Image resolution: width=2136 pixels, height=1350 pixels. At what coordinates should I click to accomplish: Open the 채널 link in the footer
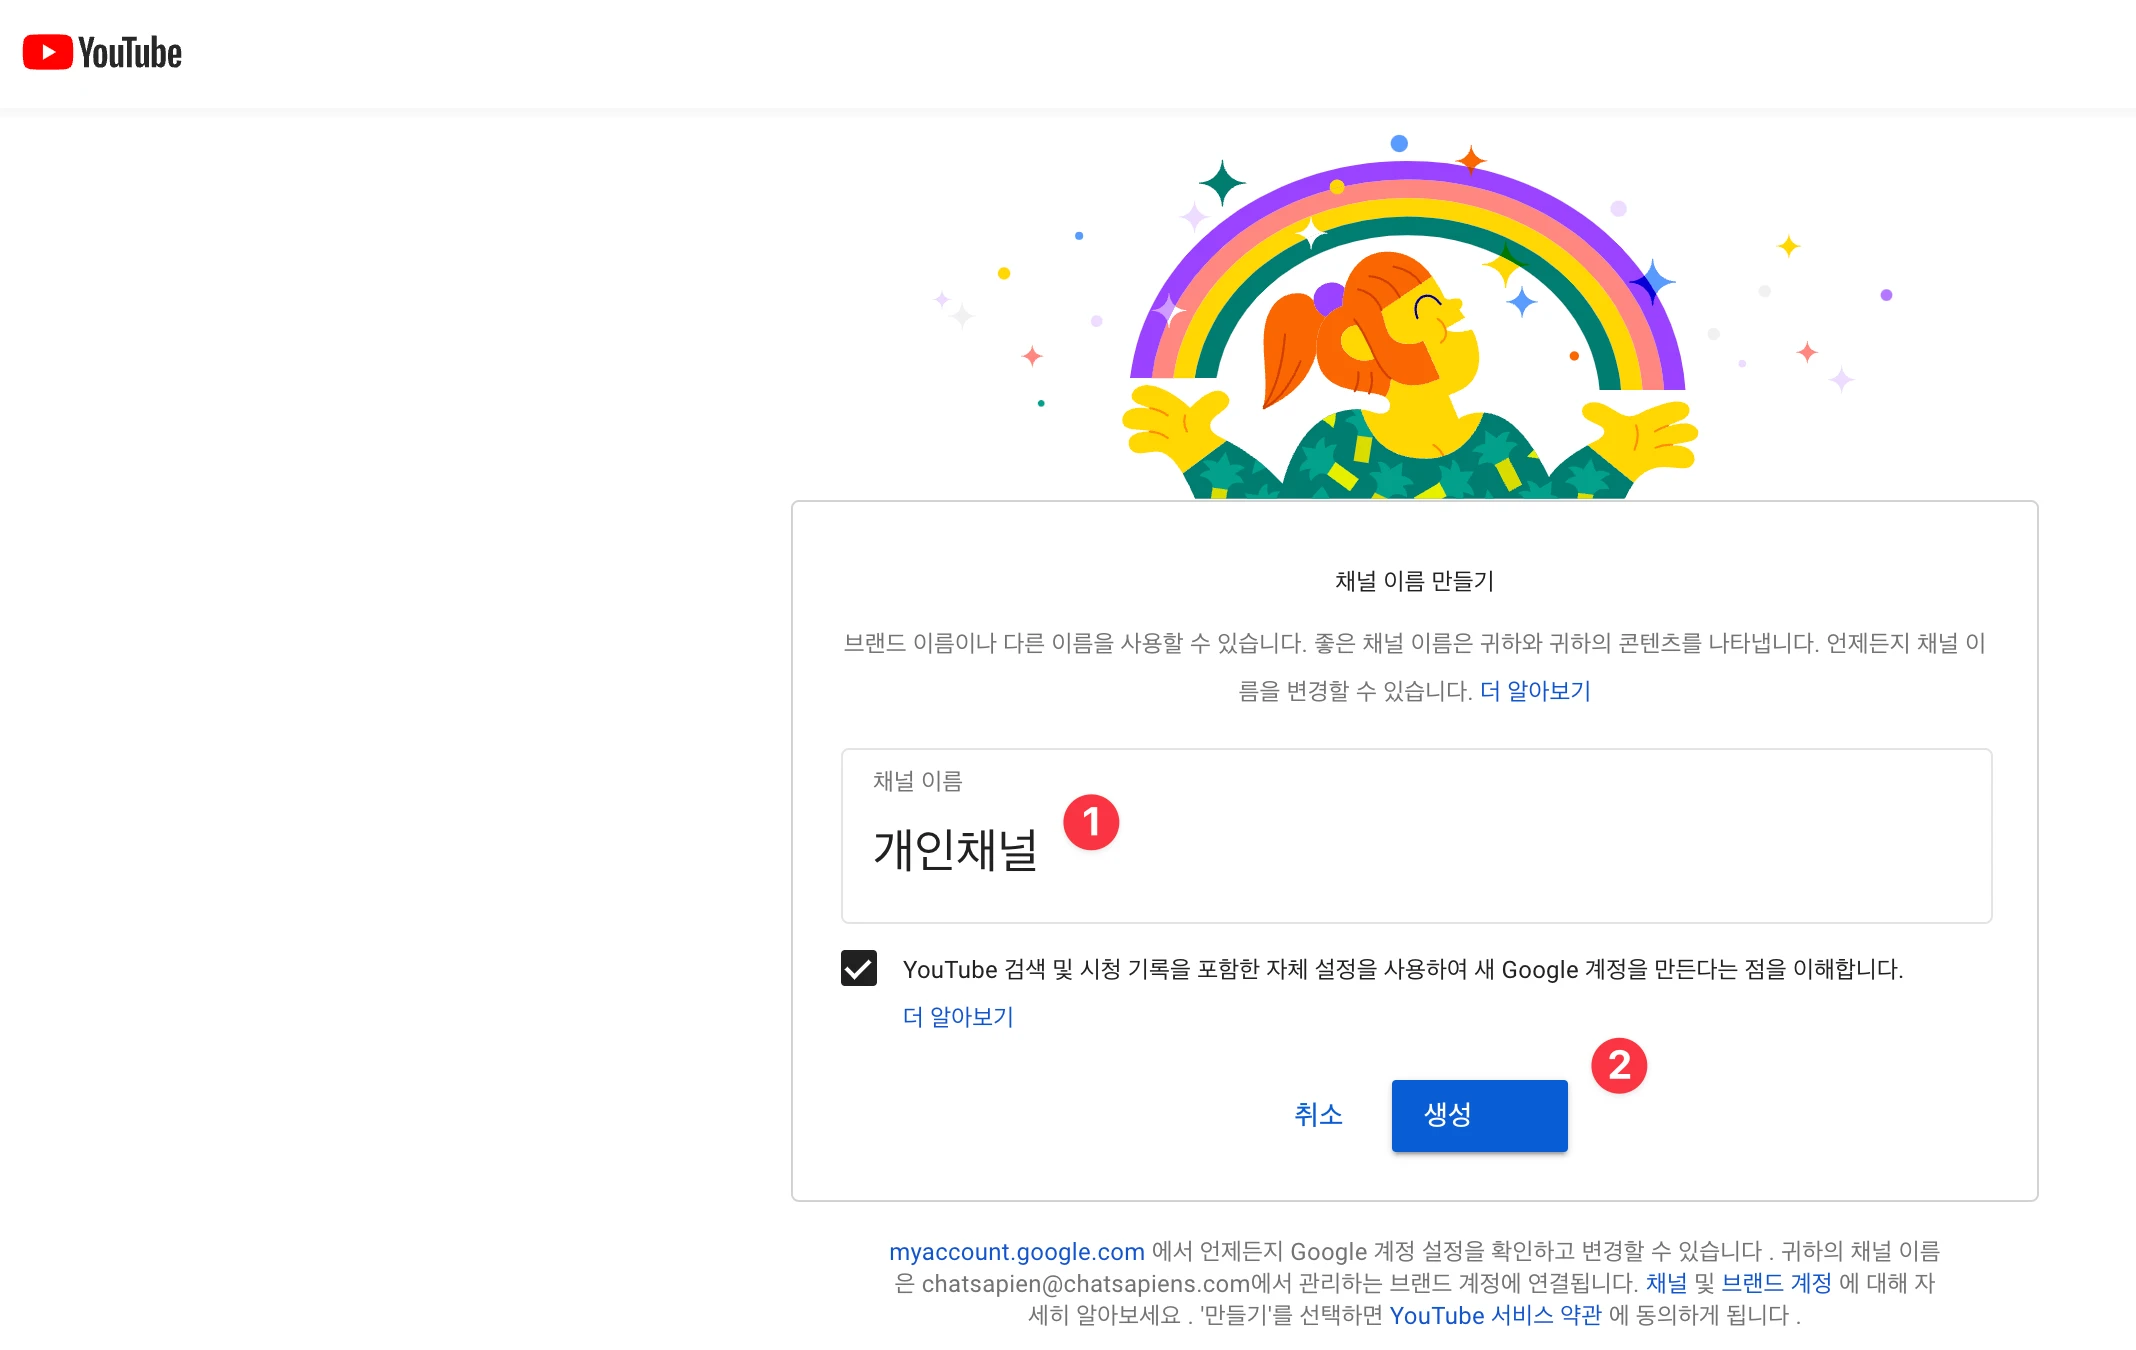(x=1666, y=1283)
